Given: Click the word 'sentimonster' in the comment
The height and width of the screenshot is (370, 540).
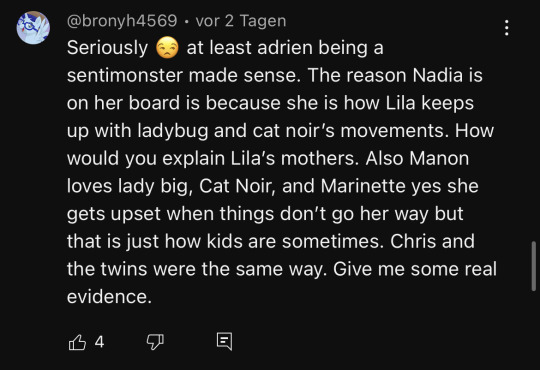Looking at the screenshot, I should click(125, 75).
